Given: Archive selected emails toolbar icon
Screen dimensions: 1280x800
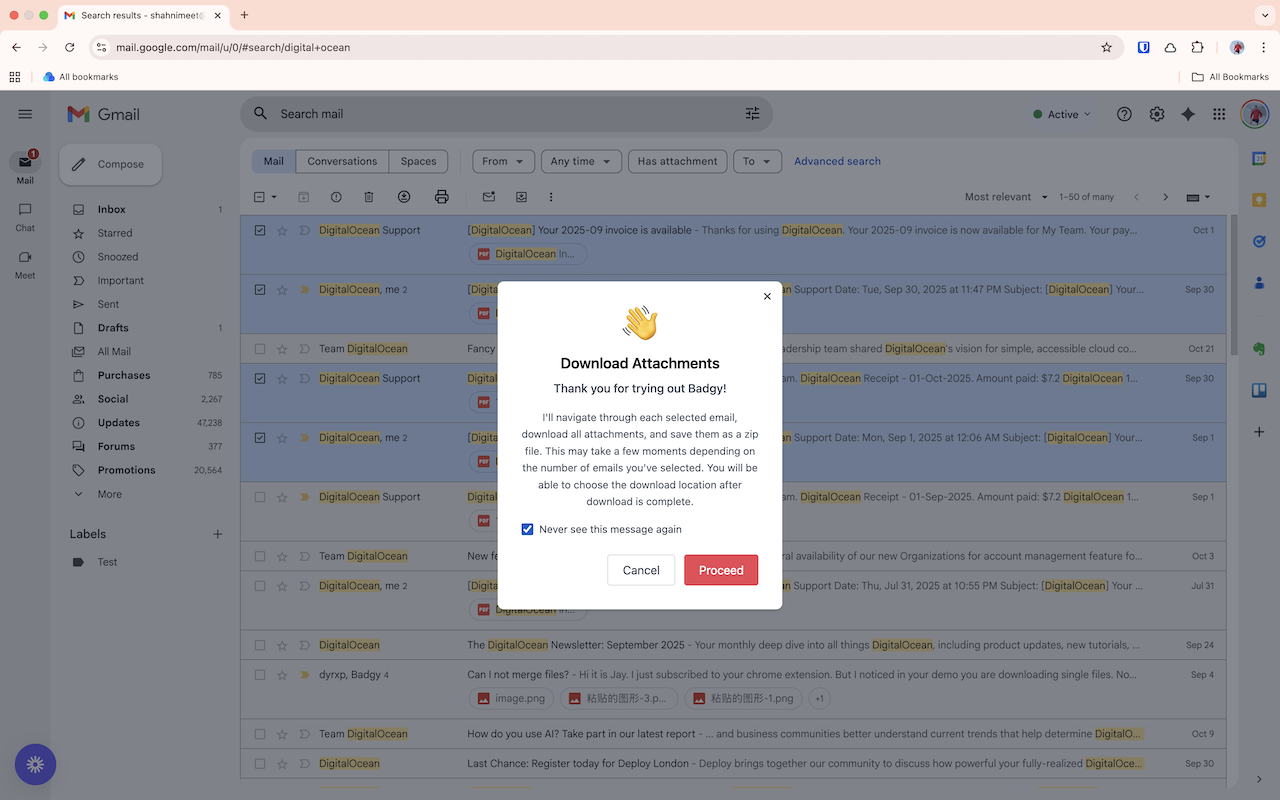Looking at the screenshot, I should pyautogui.click(x=304, y=197).
